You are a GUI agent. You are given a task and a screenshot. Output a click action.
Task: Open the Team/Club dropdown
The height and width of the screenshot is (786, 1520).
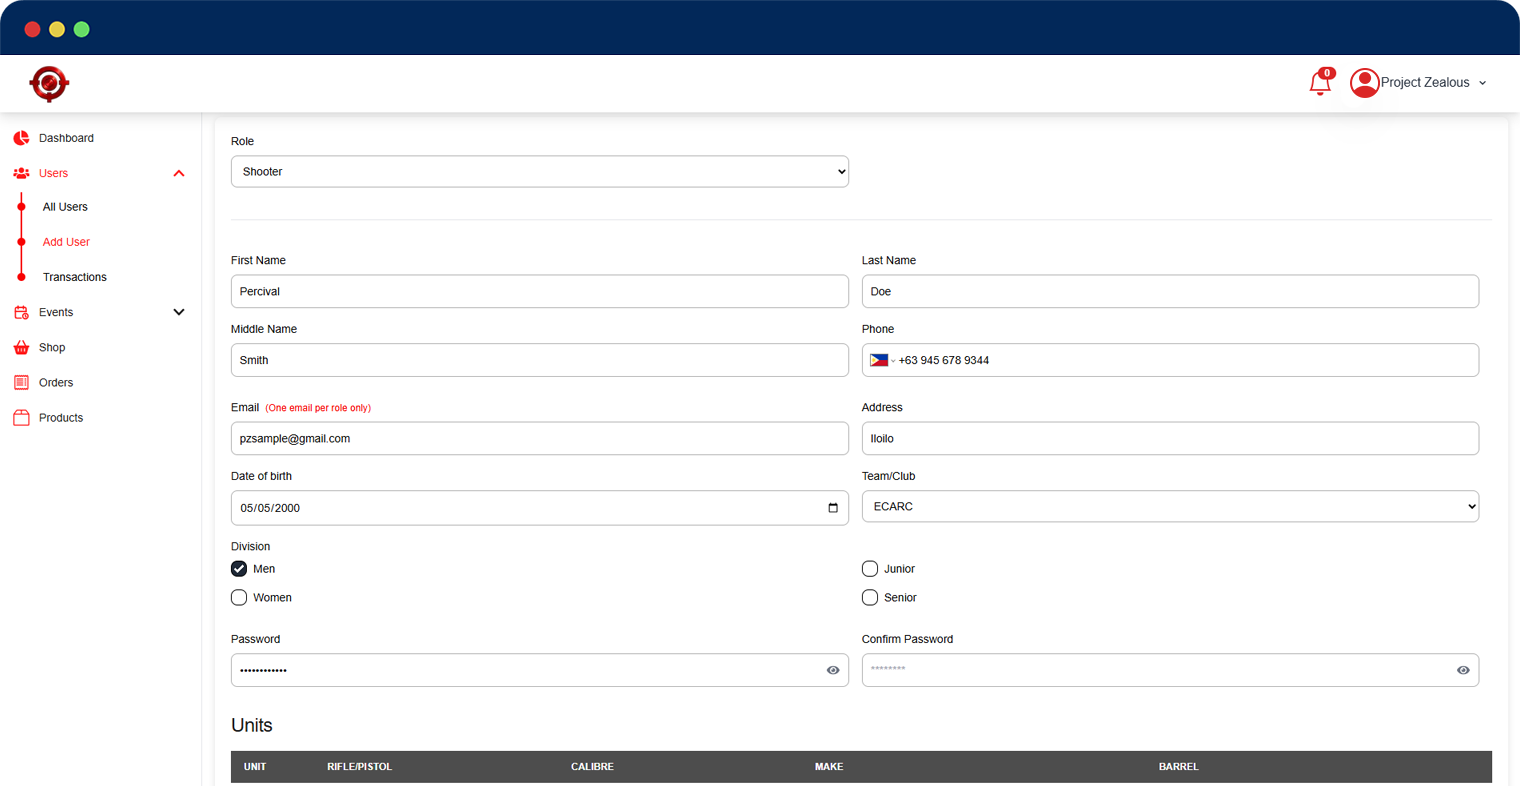click(x=1170, y=507)
